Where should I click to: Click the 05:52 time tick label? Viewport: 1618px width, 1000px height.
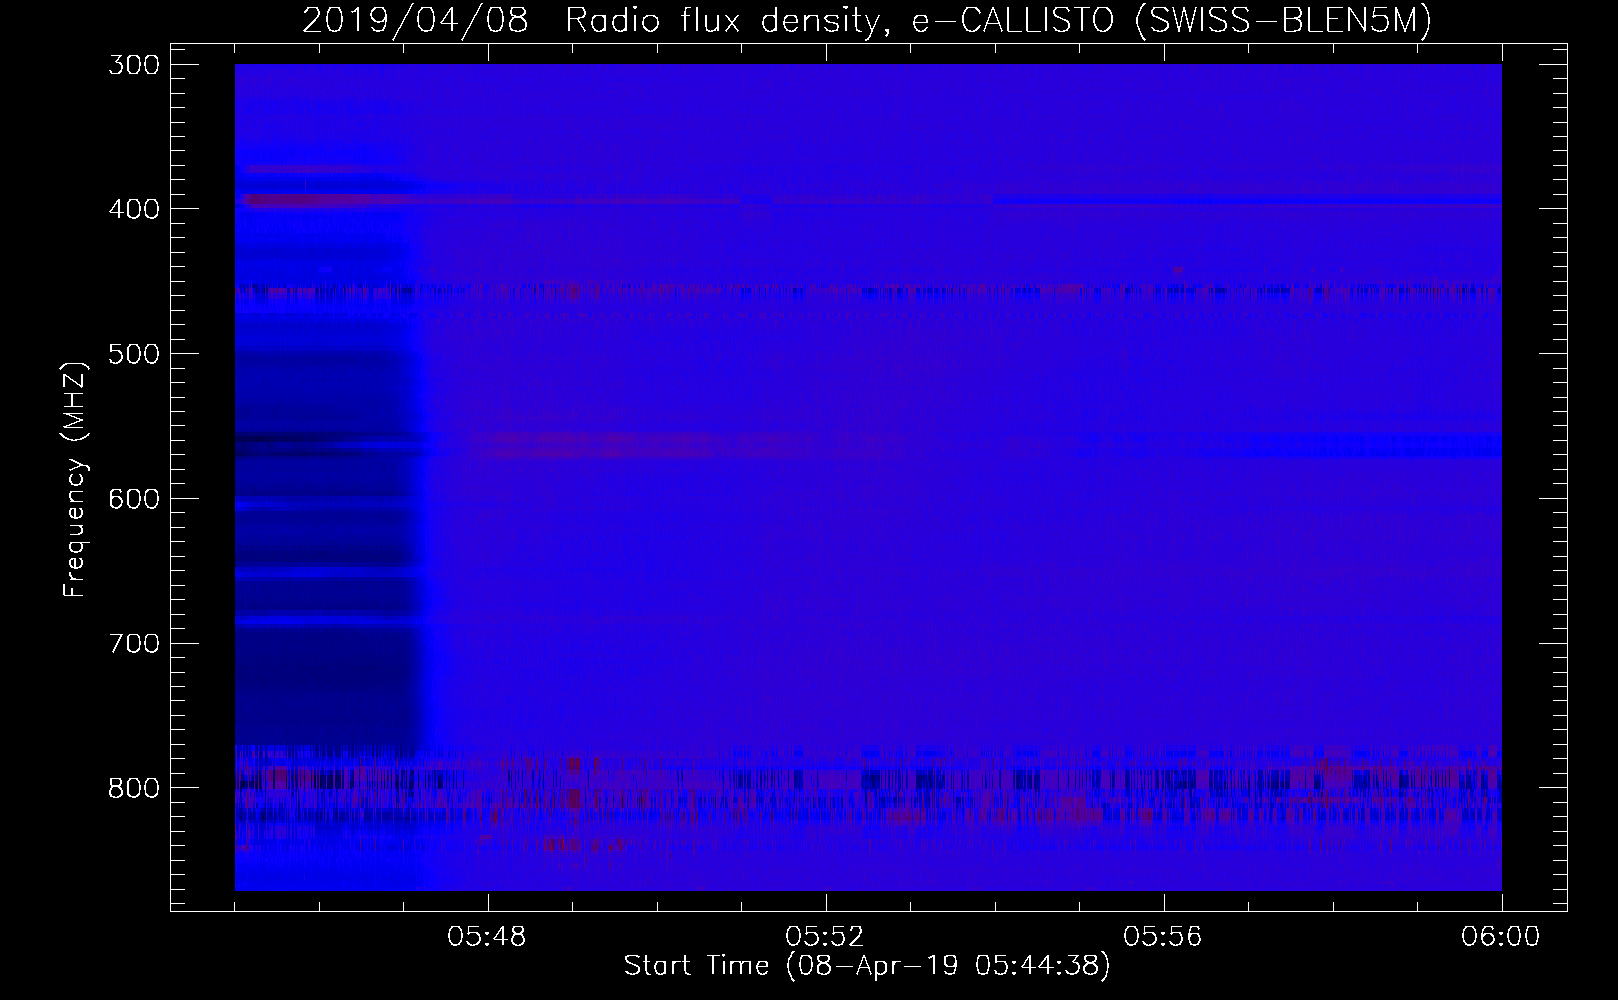(x=826, y=937)
